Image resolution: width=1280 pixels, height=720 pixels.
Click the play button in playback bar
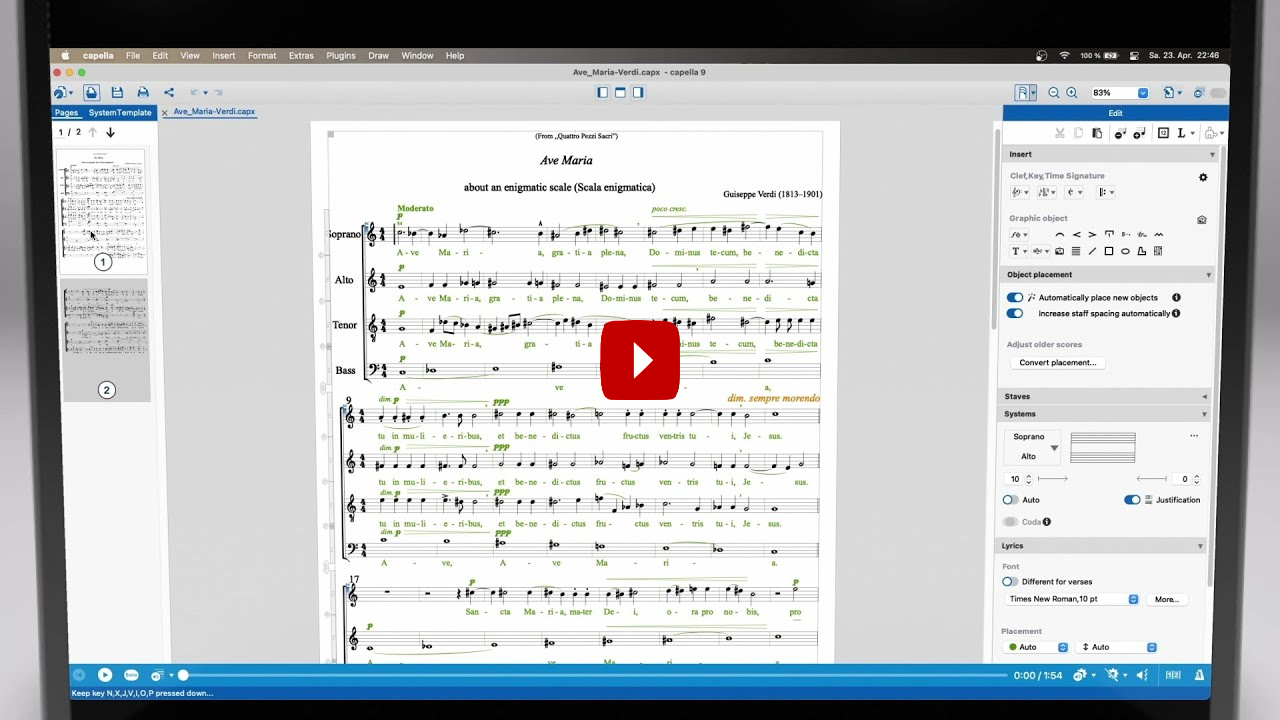105,675
